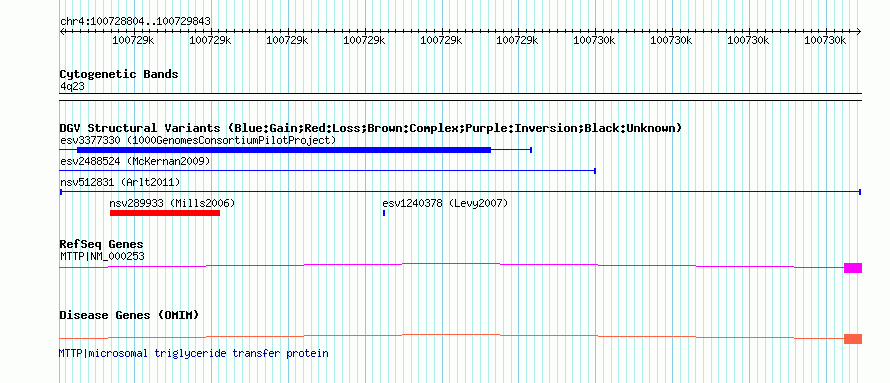This screenshot has height=383, width=890.
Task: Open the nsv289933 (Mills2006) variant label
Action: pos(172,203)
